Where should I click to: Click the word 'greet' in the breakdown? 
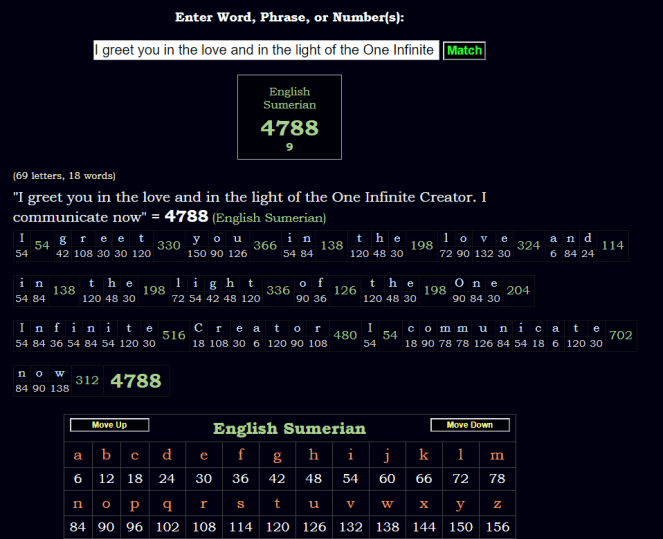[x=89, y=246]
